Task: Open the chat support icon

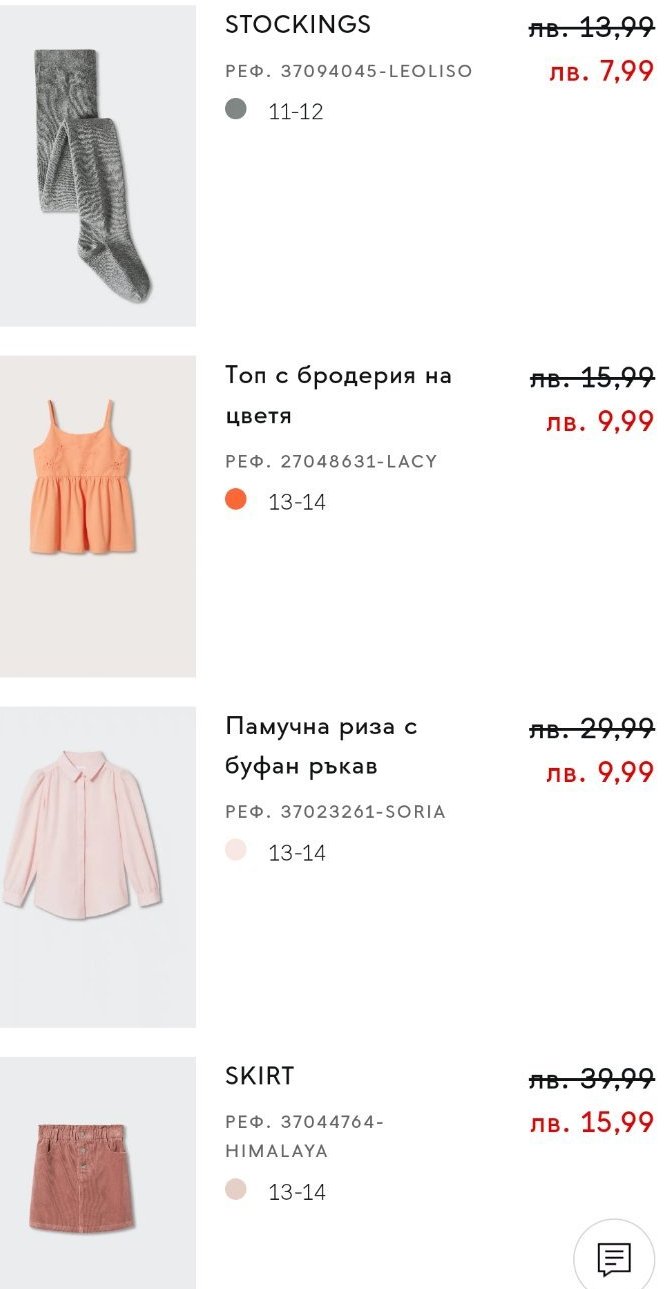Action: [613, 1258]
